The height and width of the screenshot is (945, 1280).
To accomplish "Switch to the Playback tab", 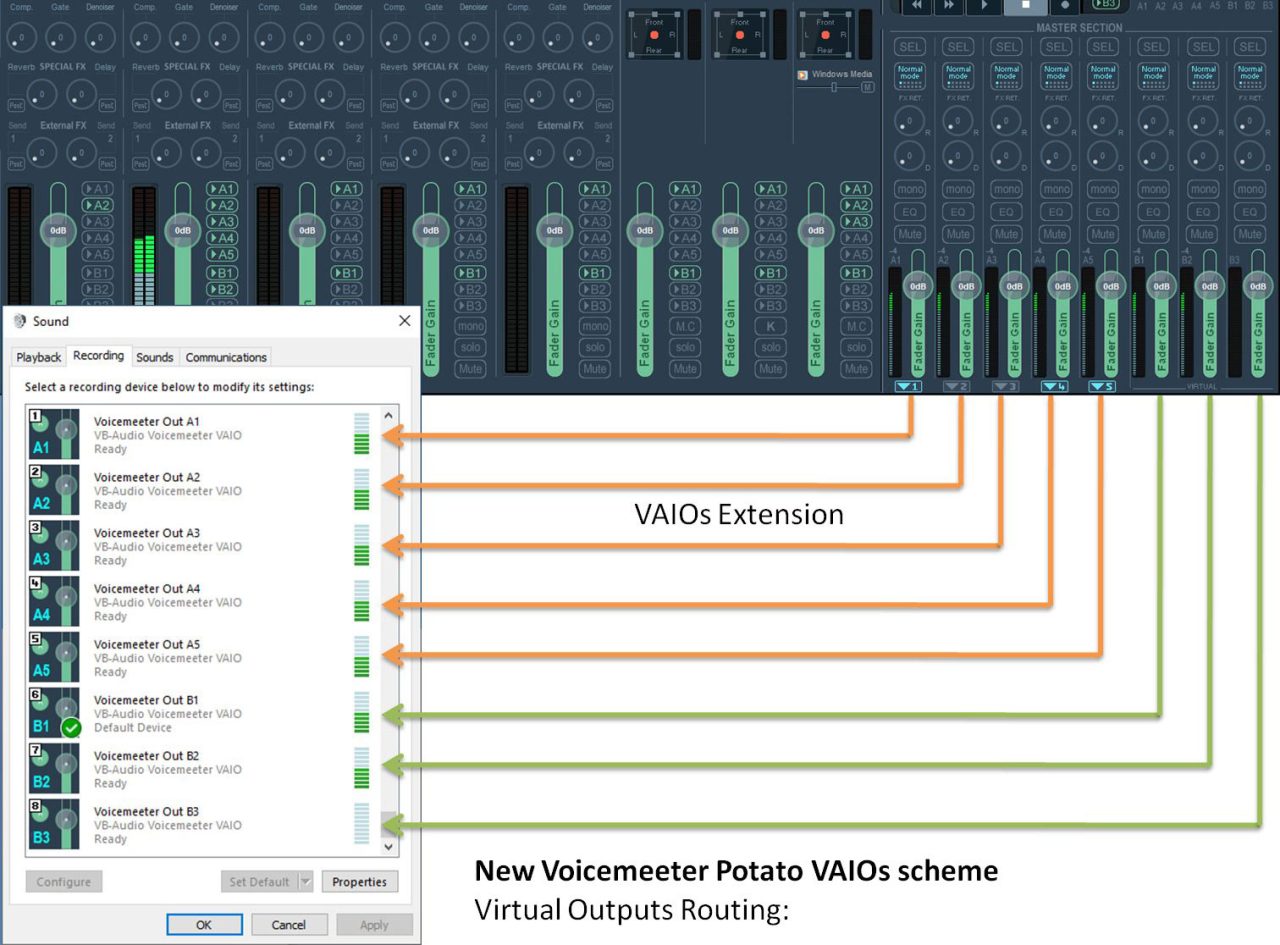I will (38, 357).
